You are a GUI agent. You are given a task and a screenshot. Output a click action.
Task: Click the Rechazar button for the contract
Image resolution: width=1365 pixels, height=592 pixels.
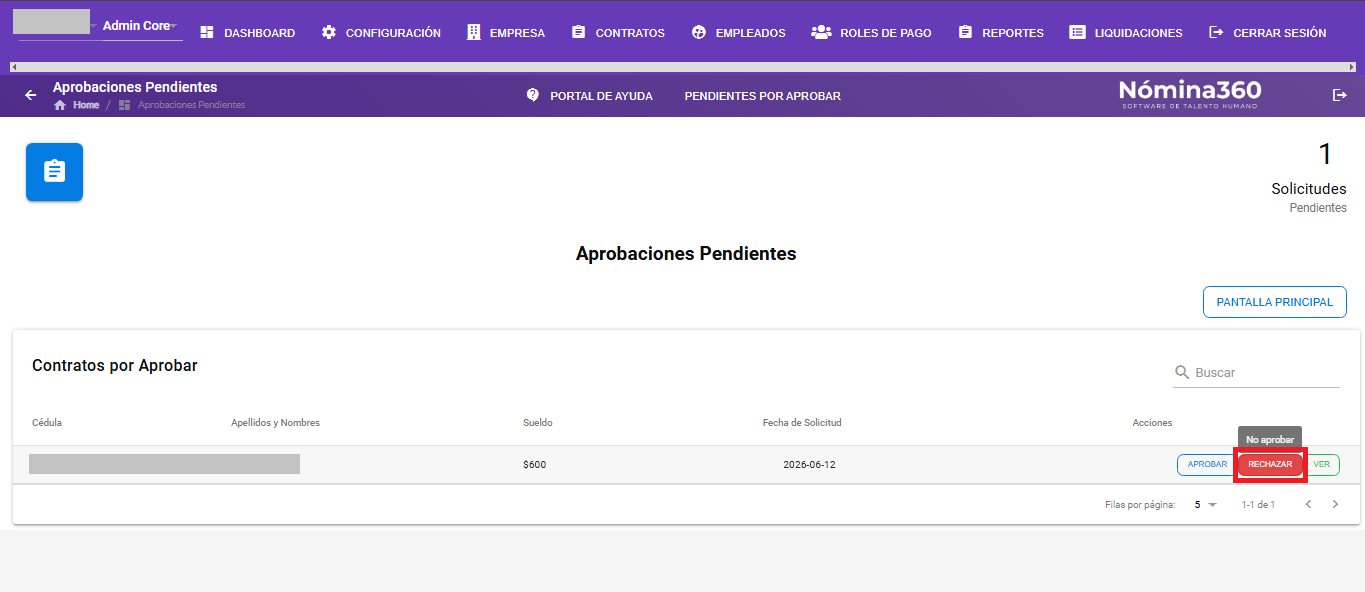click(1270, 465)
